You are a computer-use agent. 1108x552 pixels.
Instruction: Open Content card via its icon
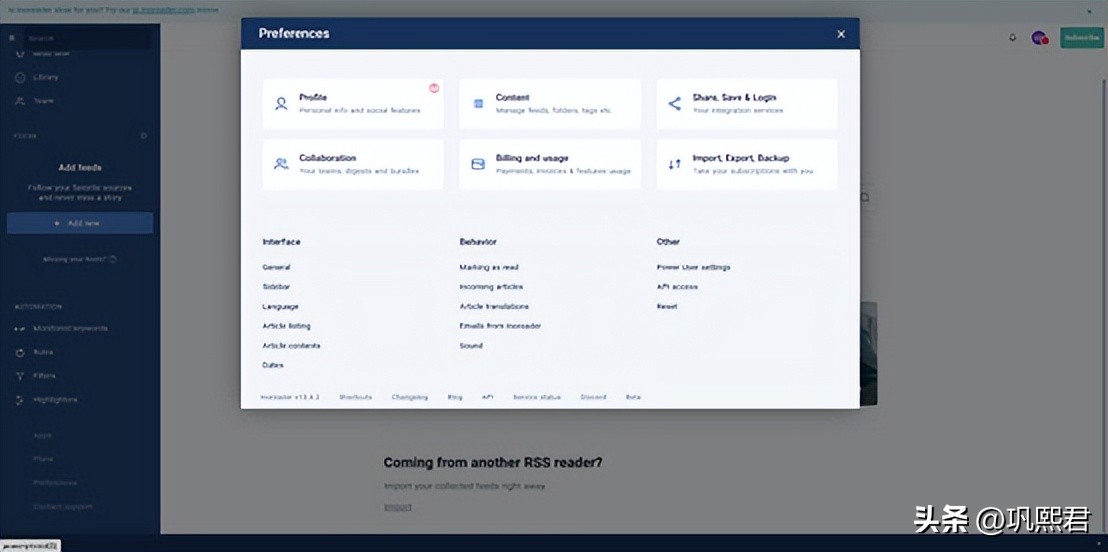coord(478,104)
